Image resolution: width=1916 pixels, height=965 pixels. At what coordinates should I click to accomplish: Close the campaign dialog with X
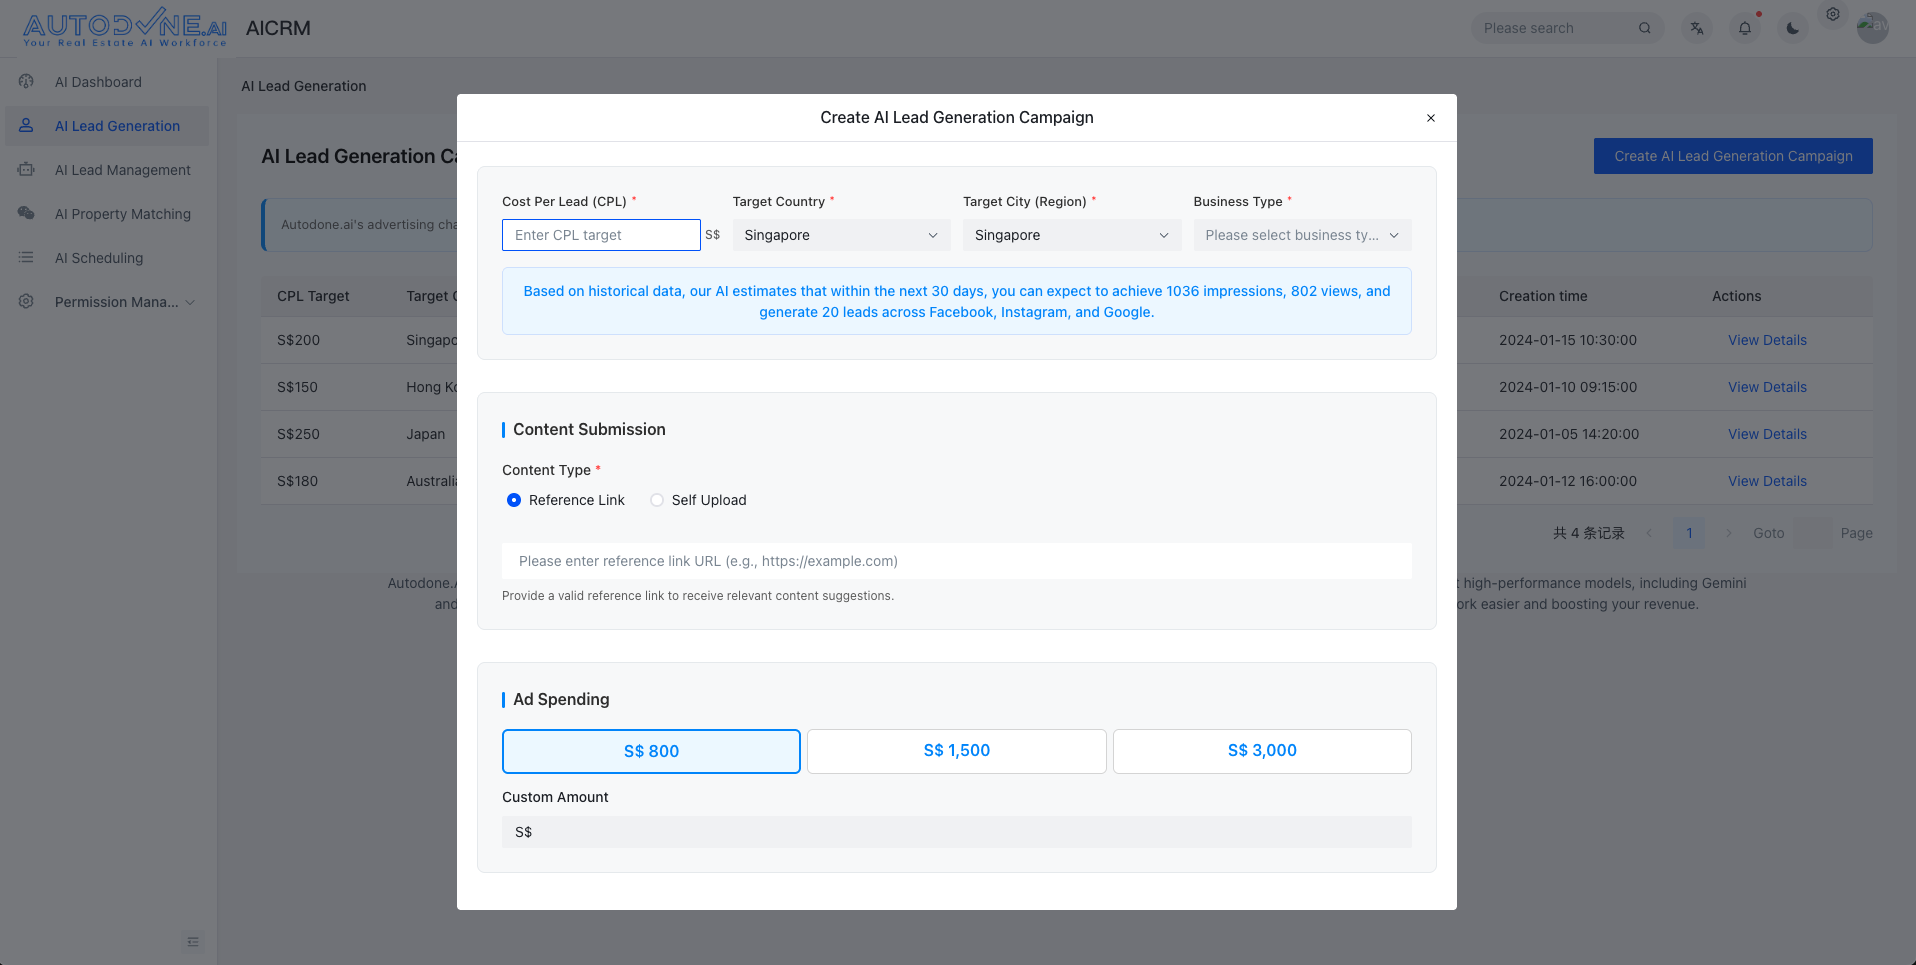point(1431,118)
